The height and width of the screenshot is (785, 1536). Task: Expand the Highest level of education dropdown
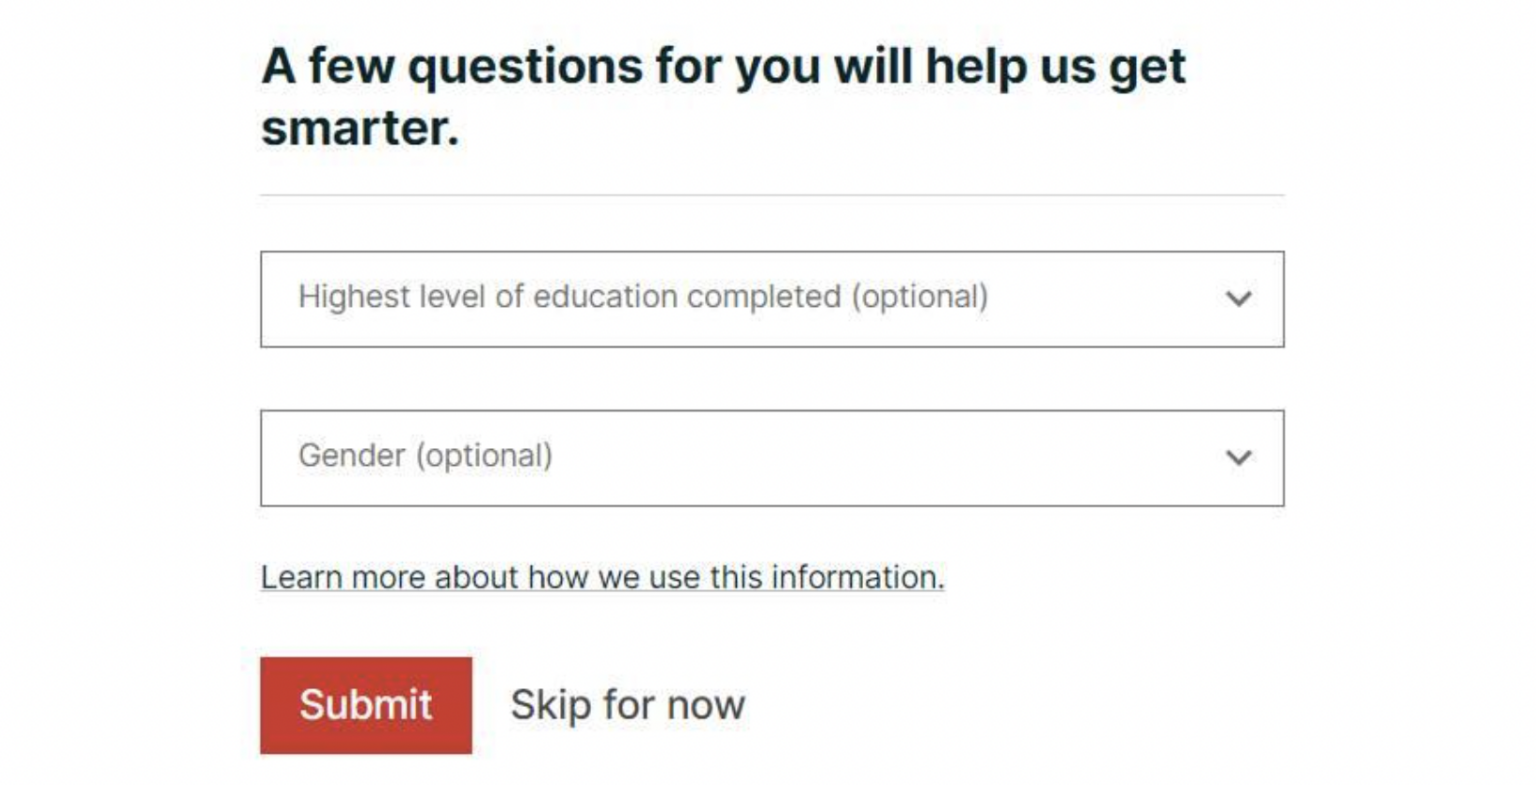tap(770, 299)
